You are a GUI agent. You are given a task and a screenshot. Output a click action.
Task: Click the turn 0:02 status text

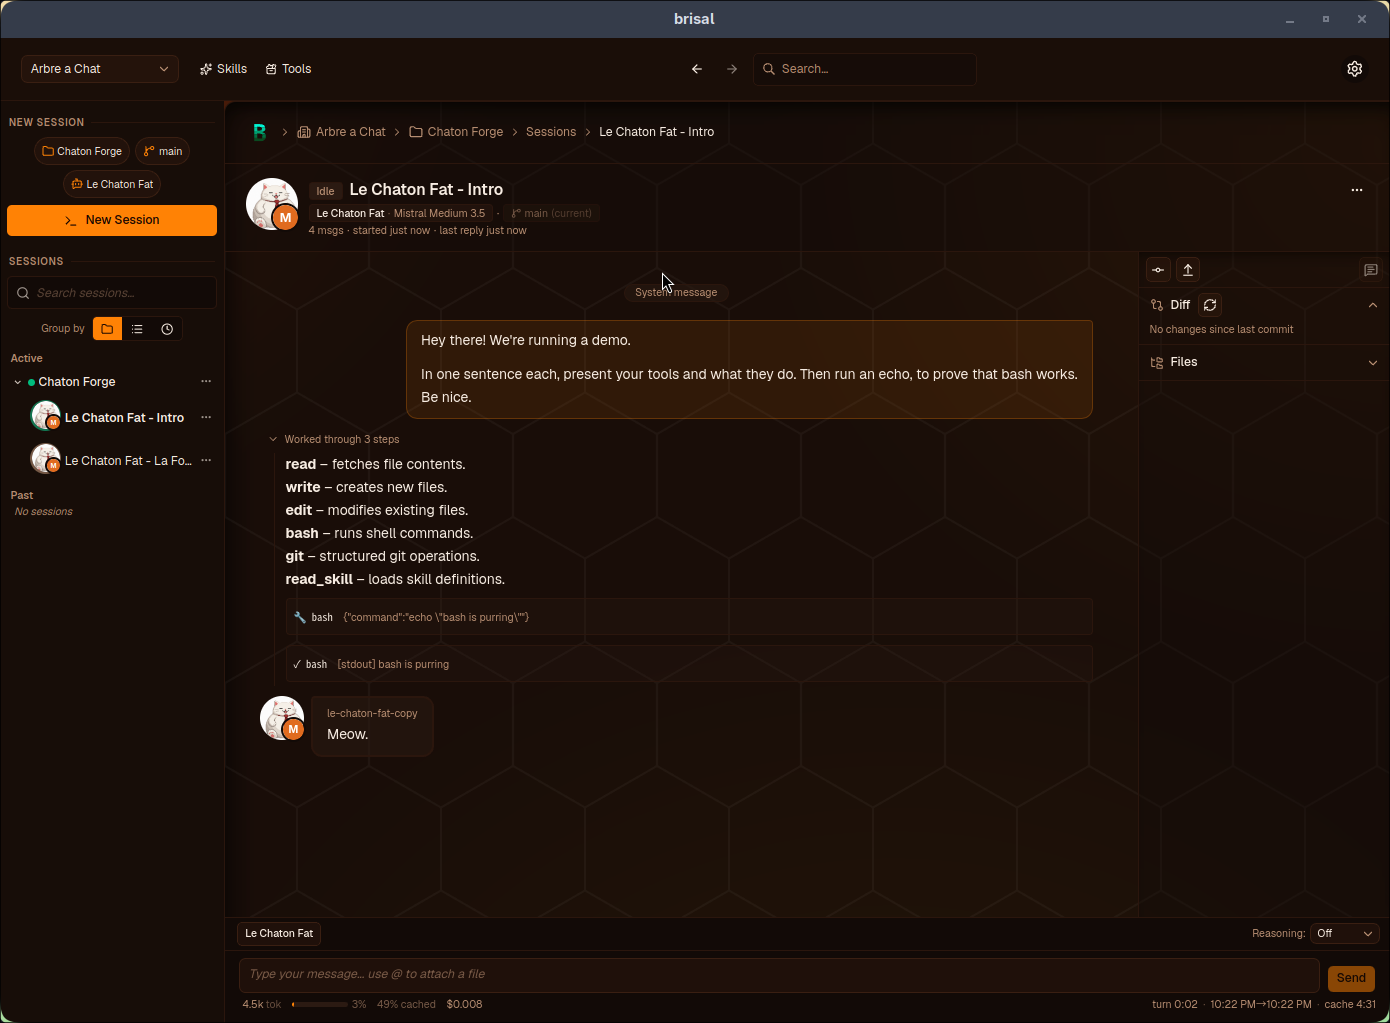pyautogui.click(x=1174, y=1004)
